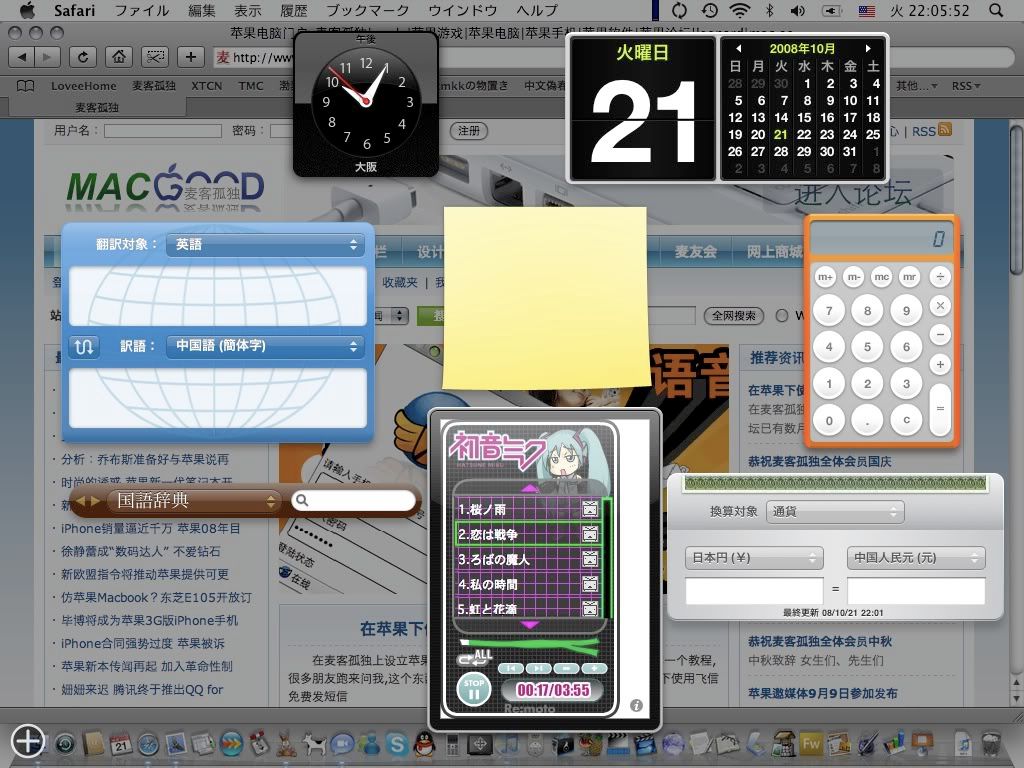
Task: Open the 換算対象 dropdown showing 通貨
Action: 835,512
